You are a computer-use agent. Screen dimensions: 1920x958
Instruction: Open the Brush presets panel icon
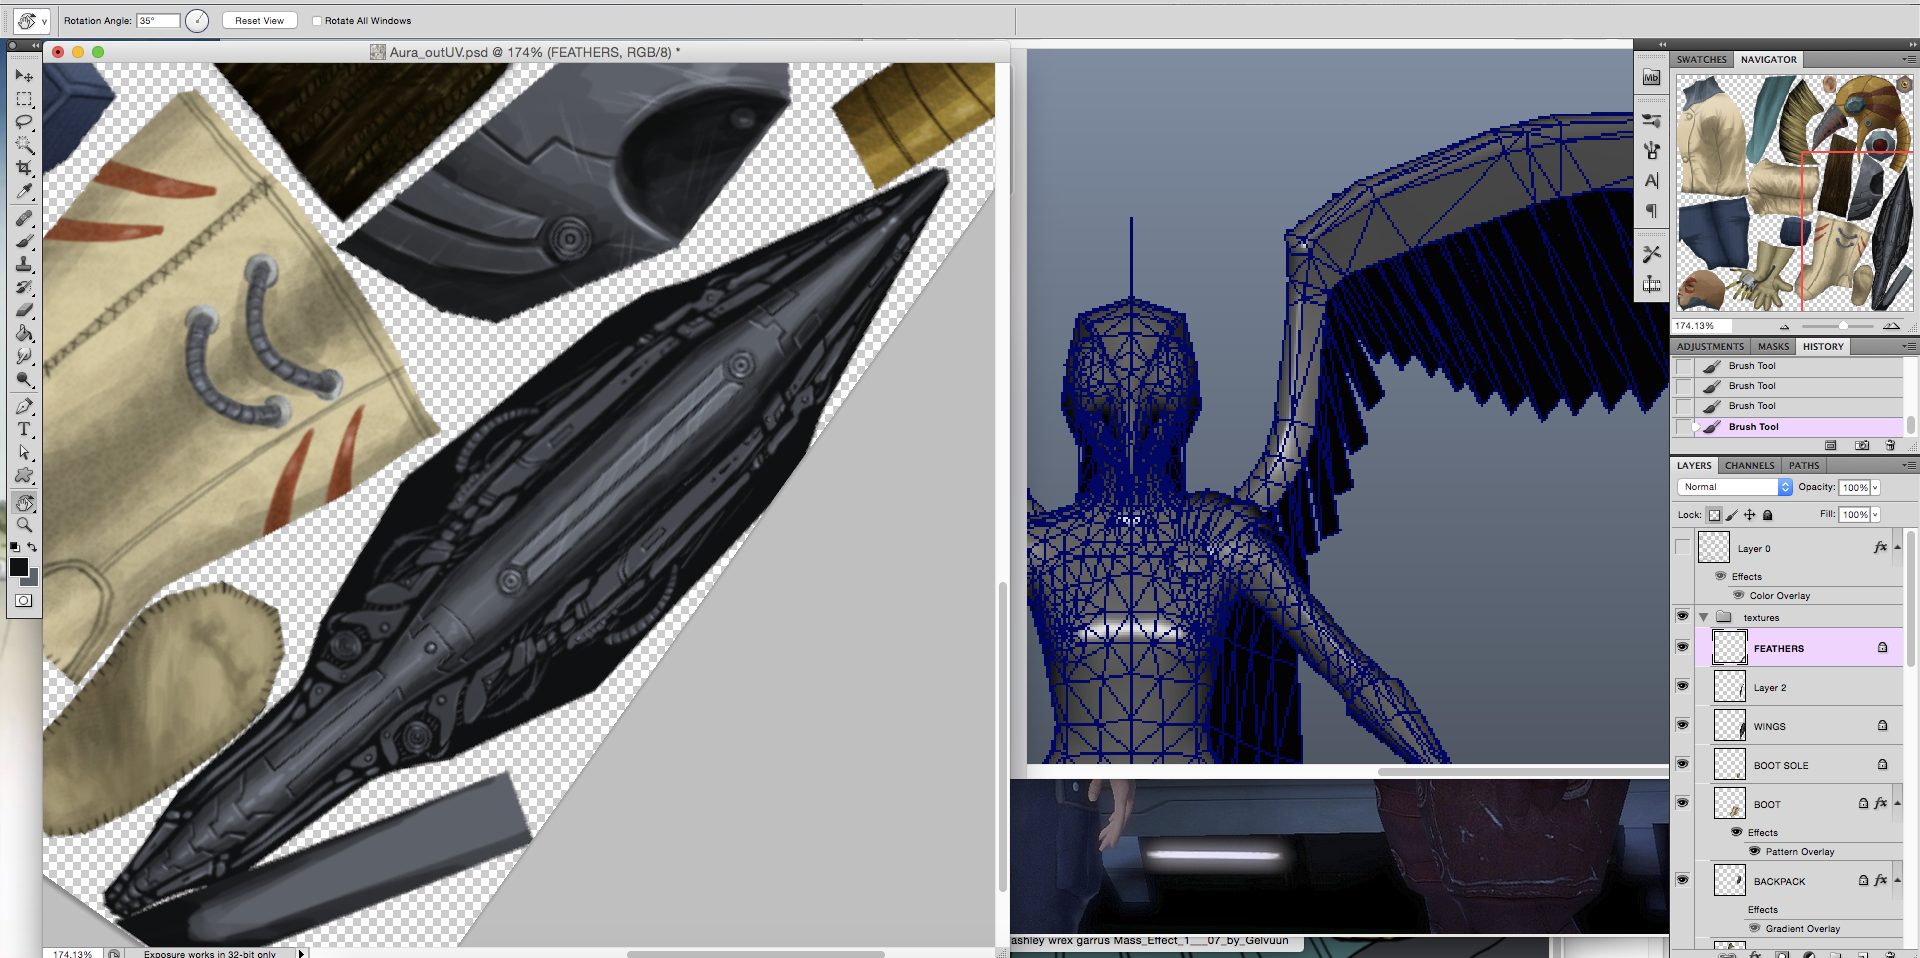point(1651,120)
